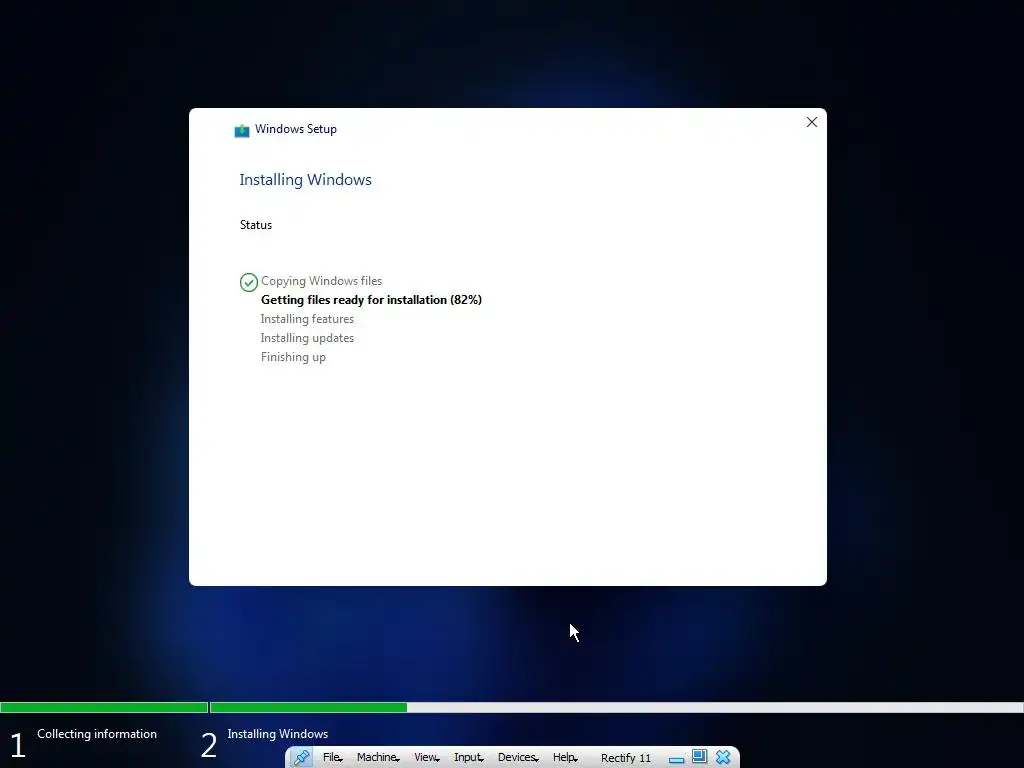Open the Help menu

click(565, 758)
